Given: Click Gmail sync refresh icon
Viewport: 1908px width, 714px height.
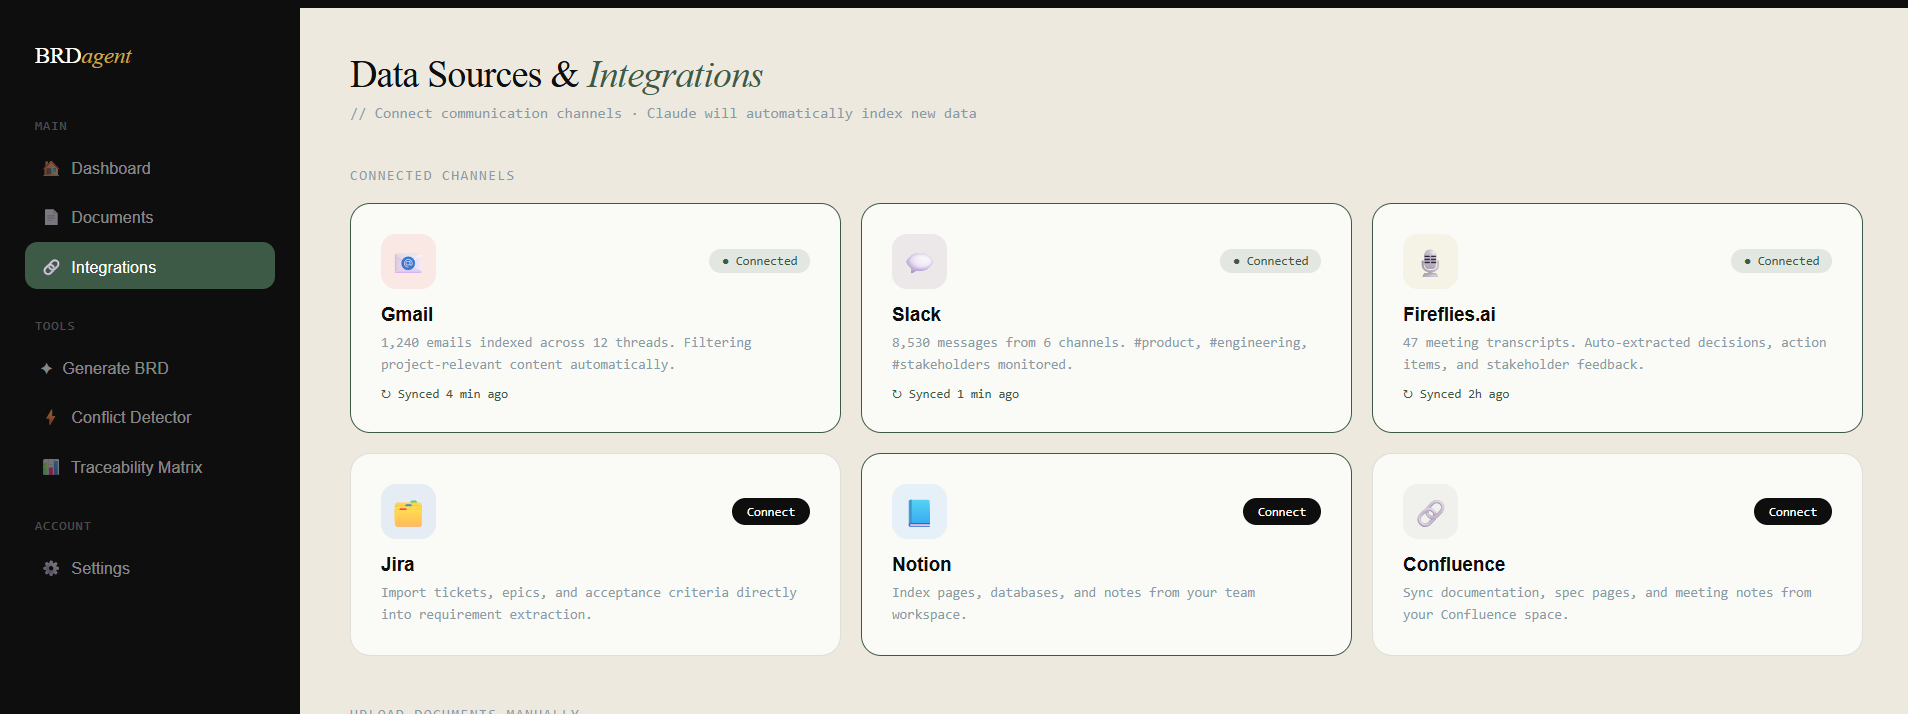Looking at the screenshot, I should [386, 394].
